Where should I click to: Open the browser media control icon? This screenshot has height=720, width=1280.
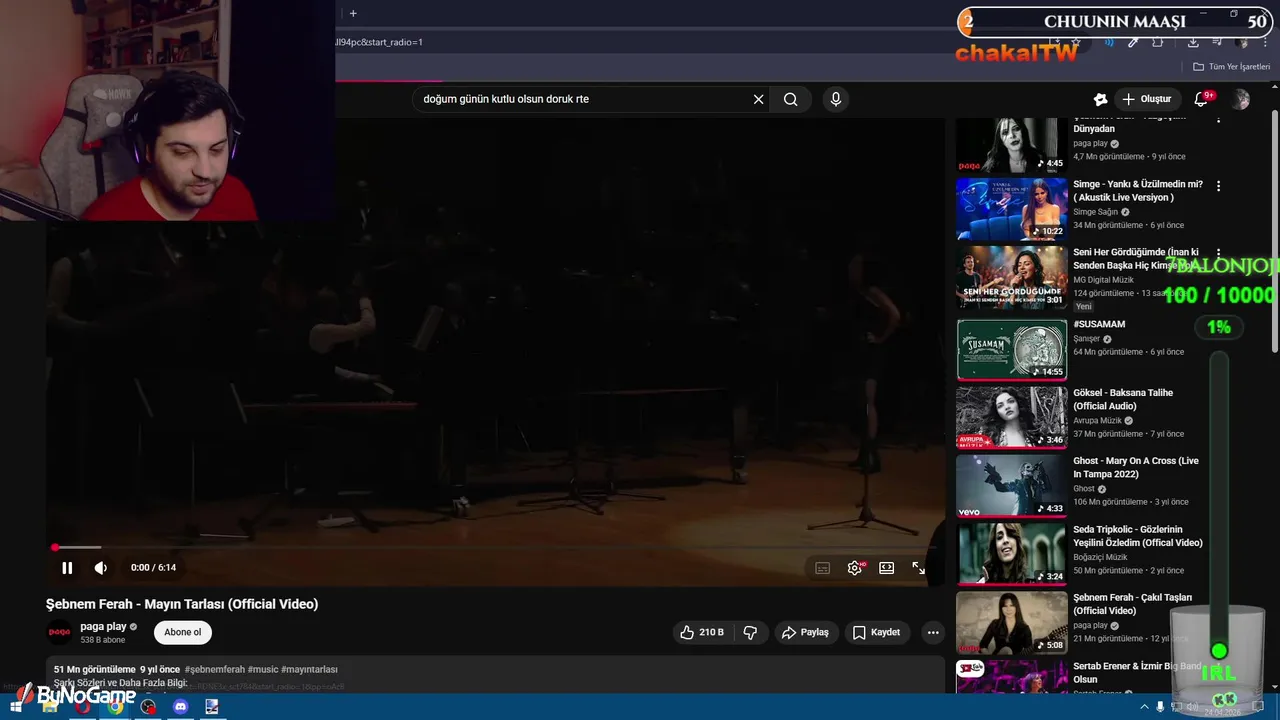click(x=1218, y=42)
